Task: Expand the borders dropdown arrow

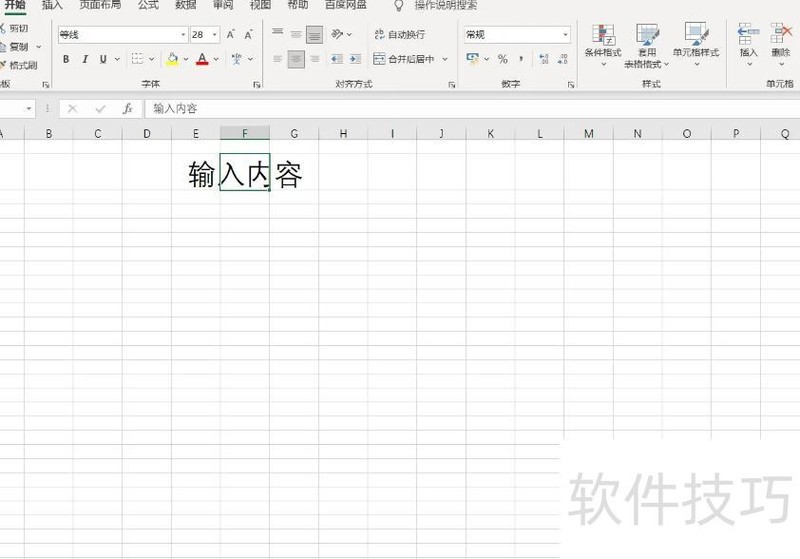Action: tap(152, 59)
